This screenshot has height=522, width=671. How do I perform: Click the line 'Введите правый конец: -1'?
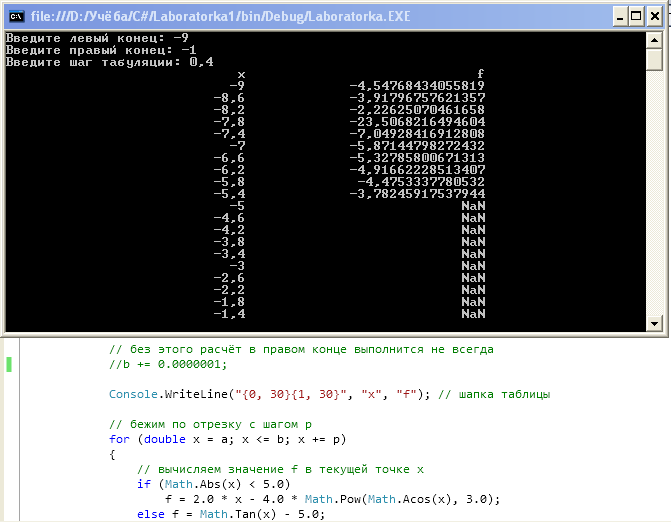[x=101, y=50]
